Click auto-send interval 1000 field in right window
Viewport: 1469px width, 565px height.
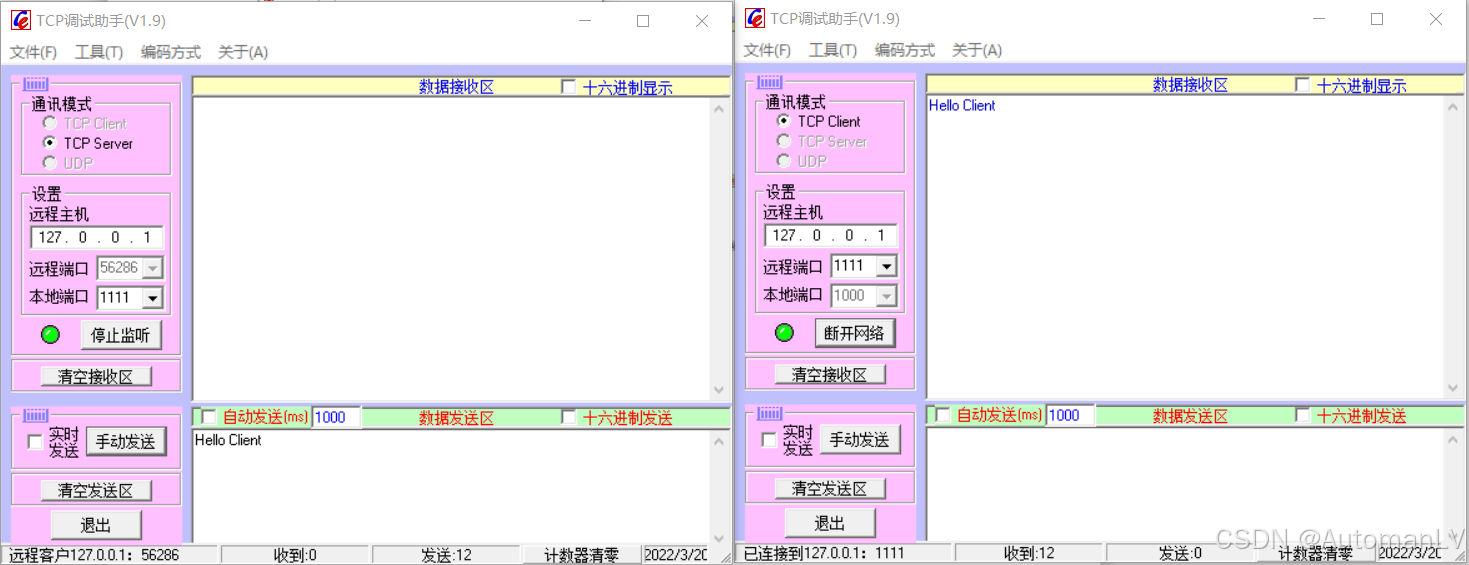(1069, 415)
